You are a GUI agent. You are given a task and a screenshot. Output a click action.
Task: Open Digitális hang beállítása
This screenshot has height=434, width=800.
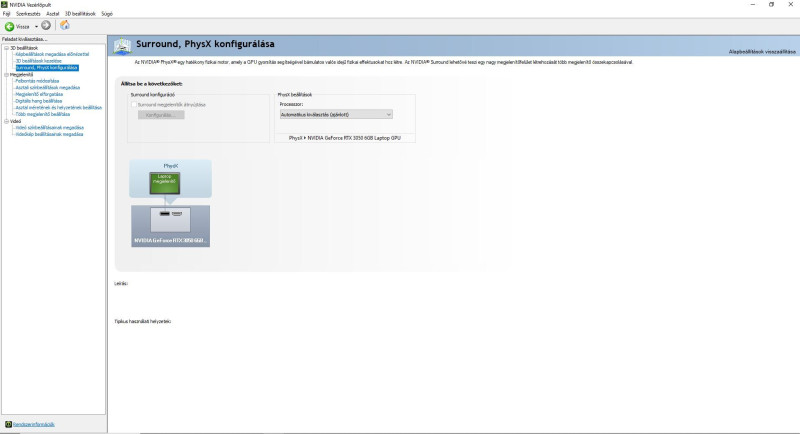click(38, 101)
